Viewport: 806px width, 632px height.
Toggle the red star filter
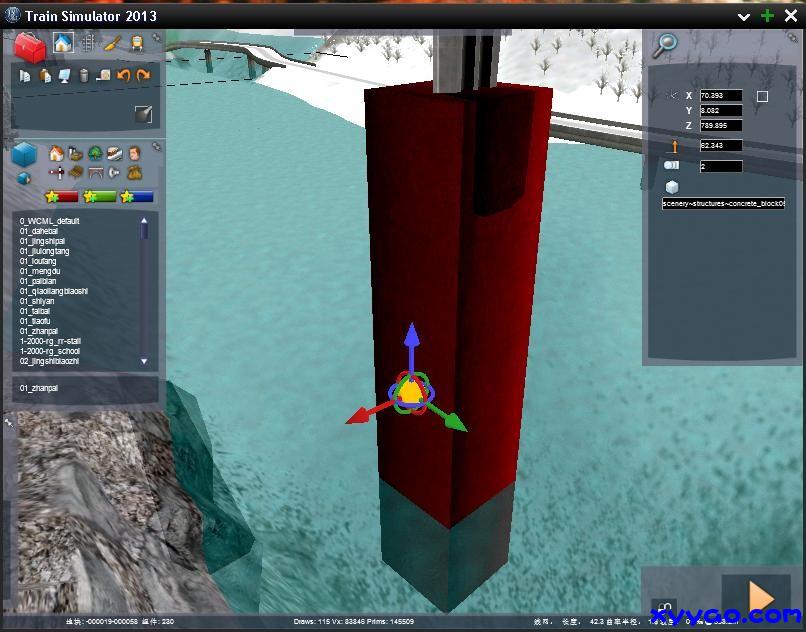[61, 197]
